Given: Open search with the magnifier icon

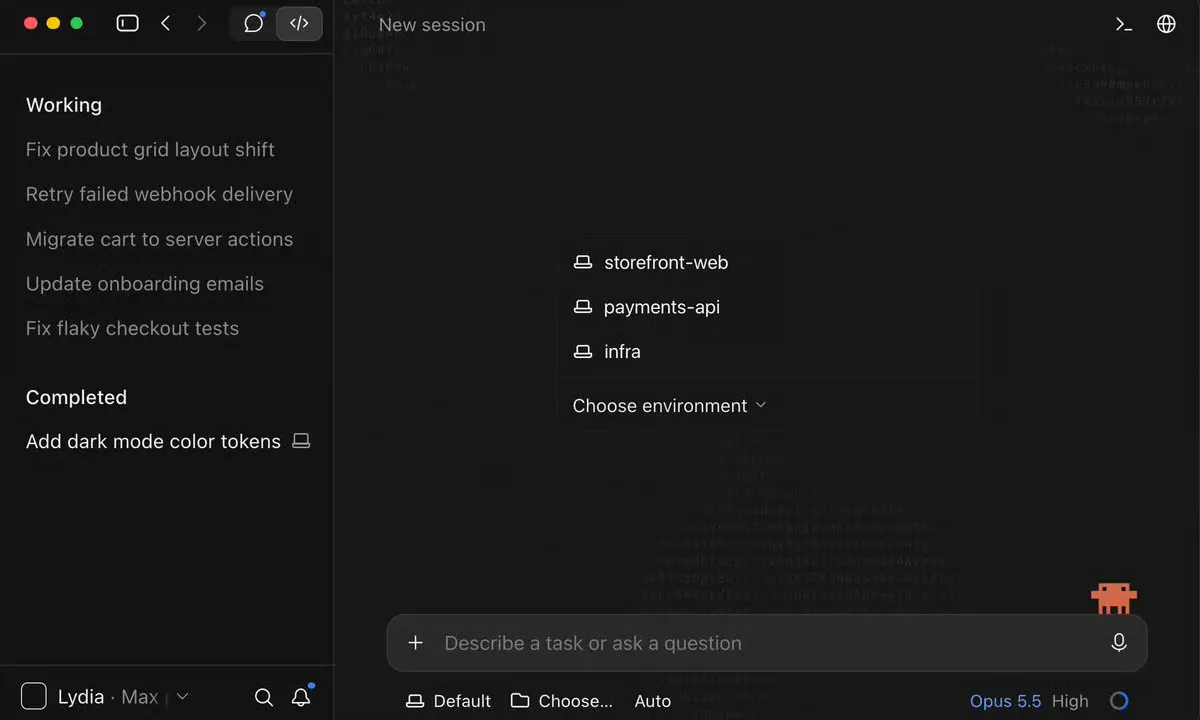Looking at the screenshot, I should [x=264, y=697].
